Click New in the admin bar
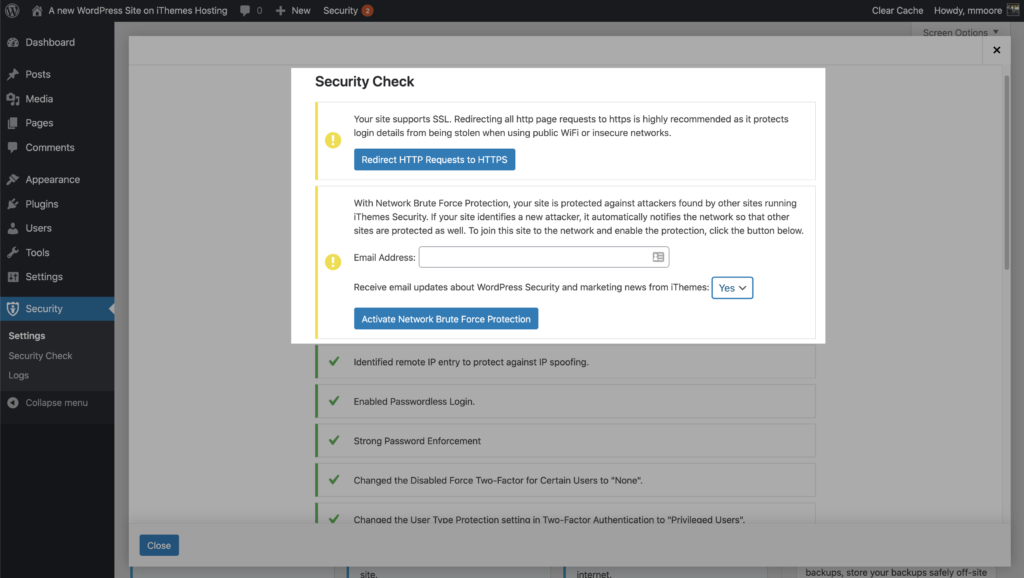The height and width of the screenshot is (578, 1024). (300, 10)
